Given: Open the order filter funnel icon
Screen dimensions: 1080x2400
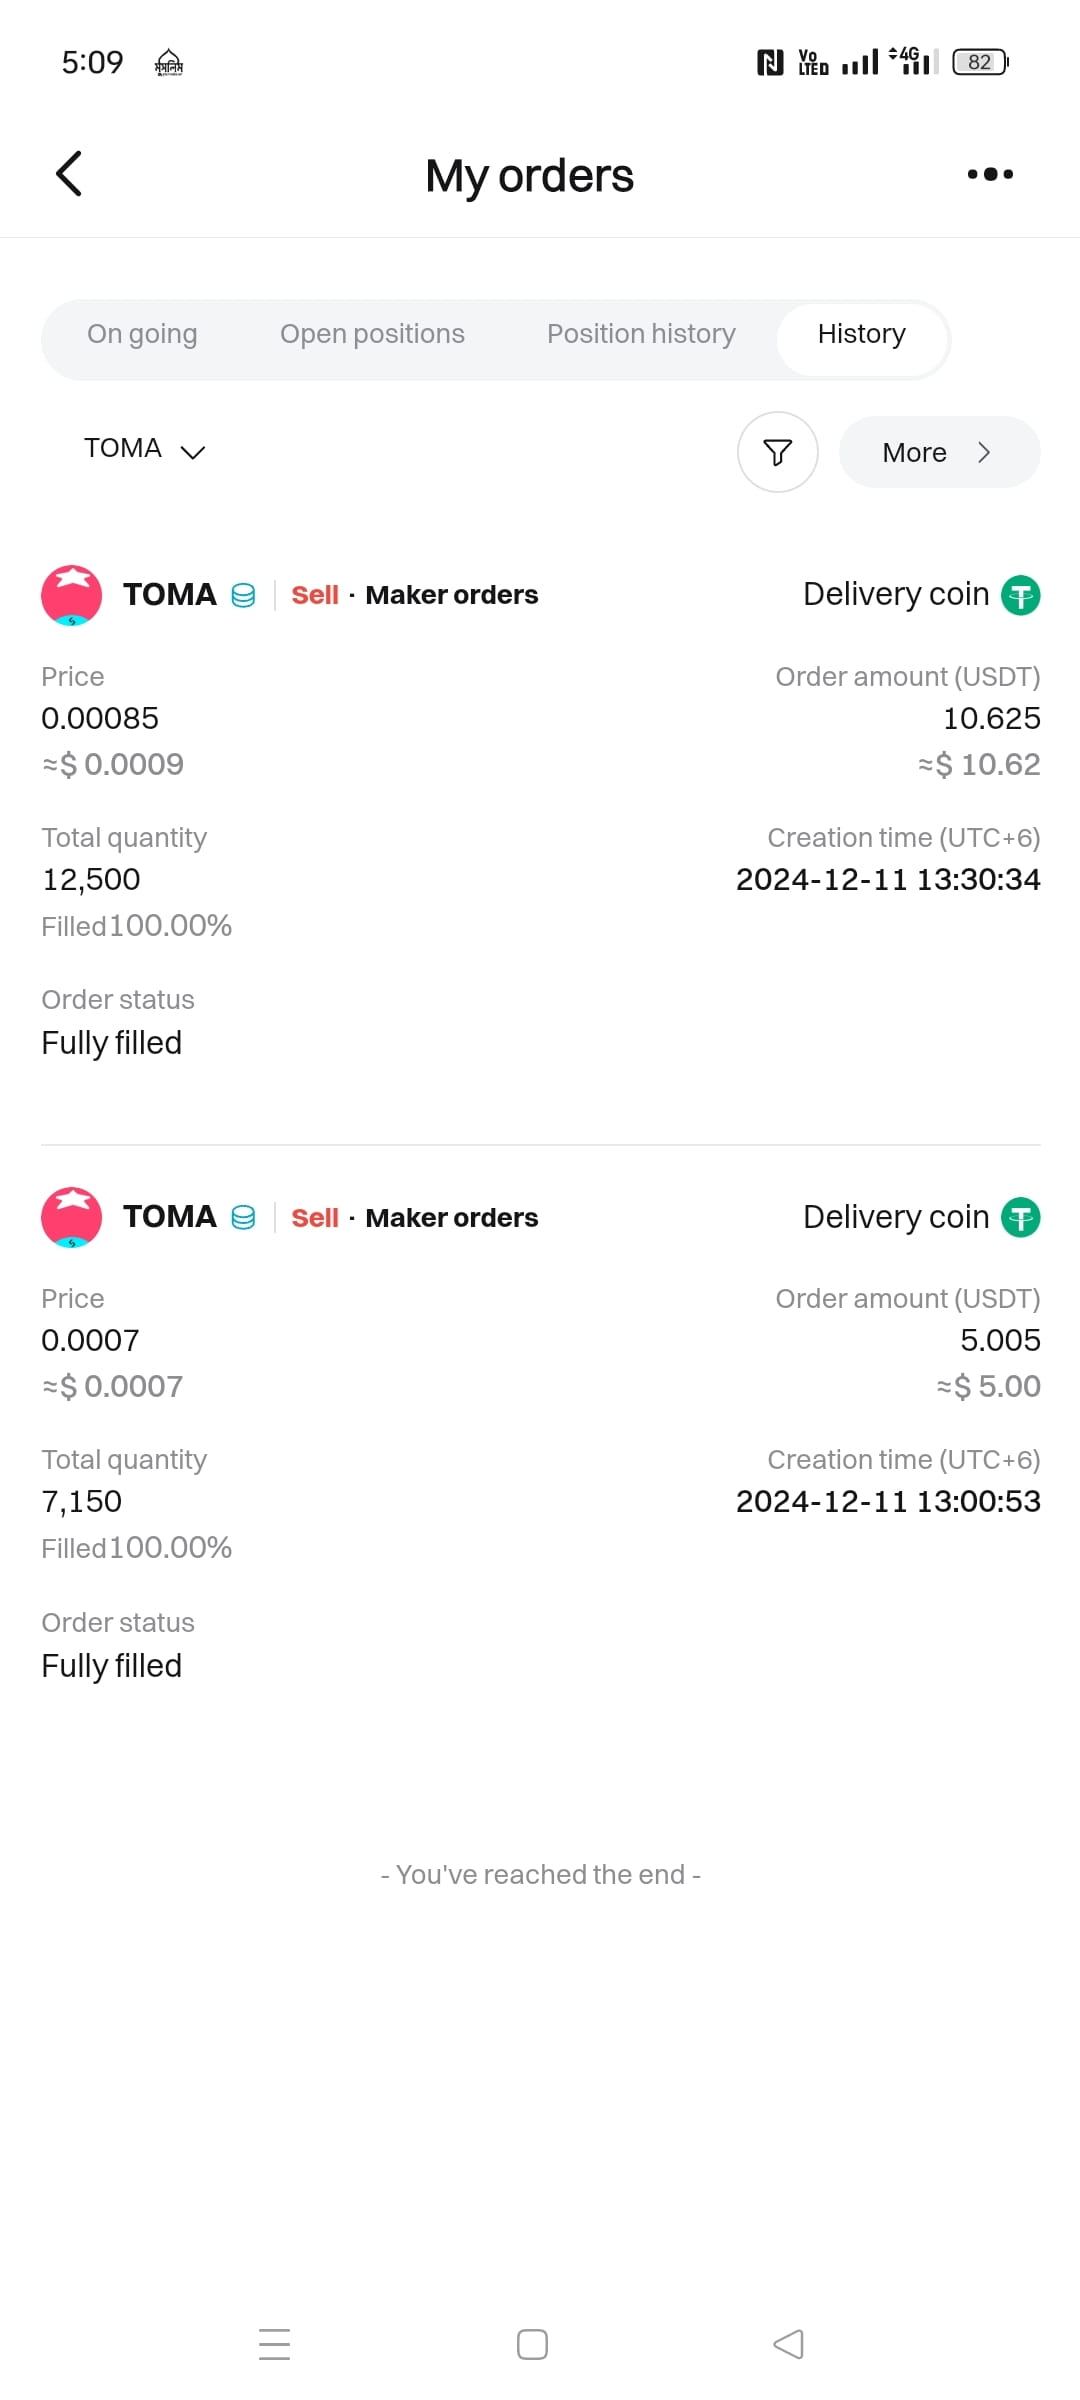Looking at the screenshot, I should coord(778,452).
